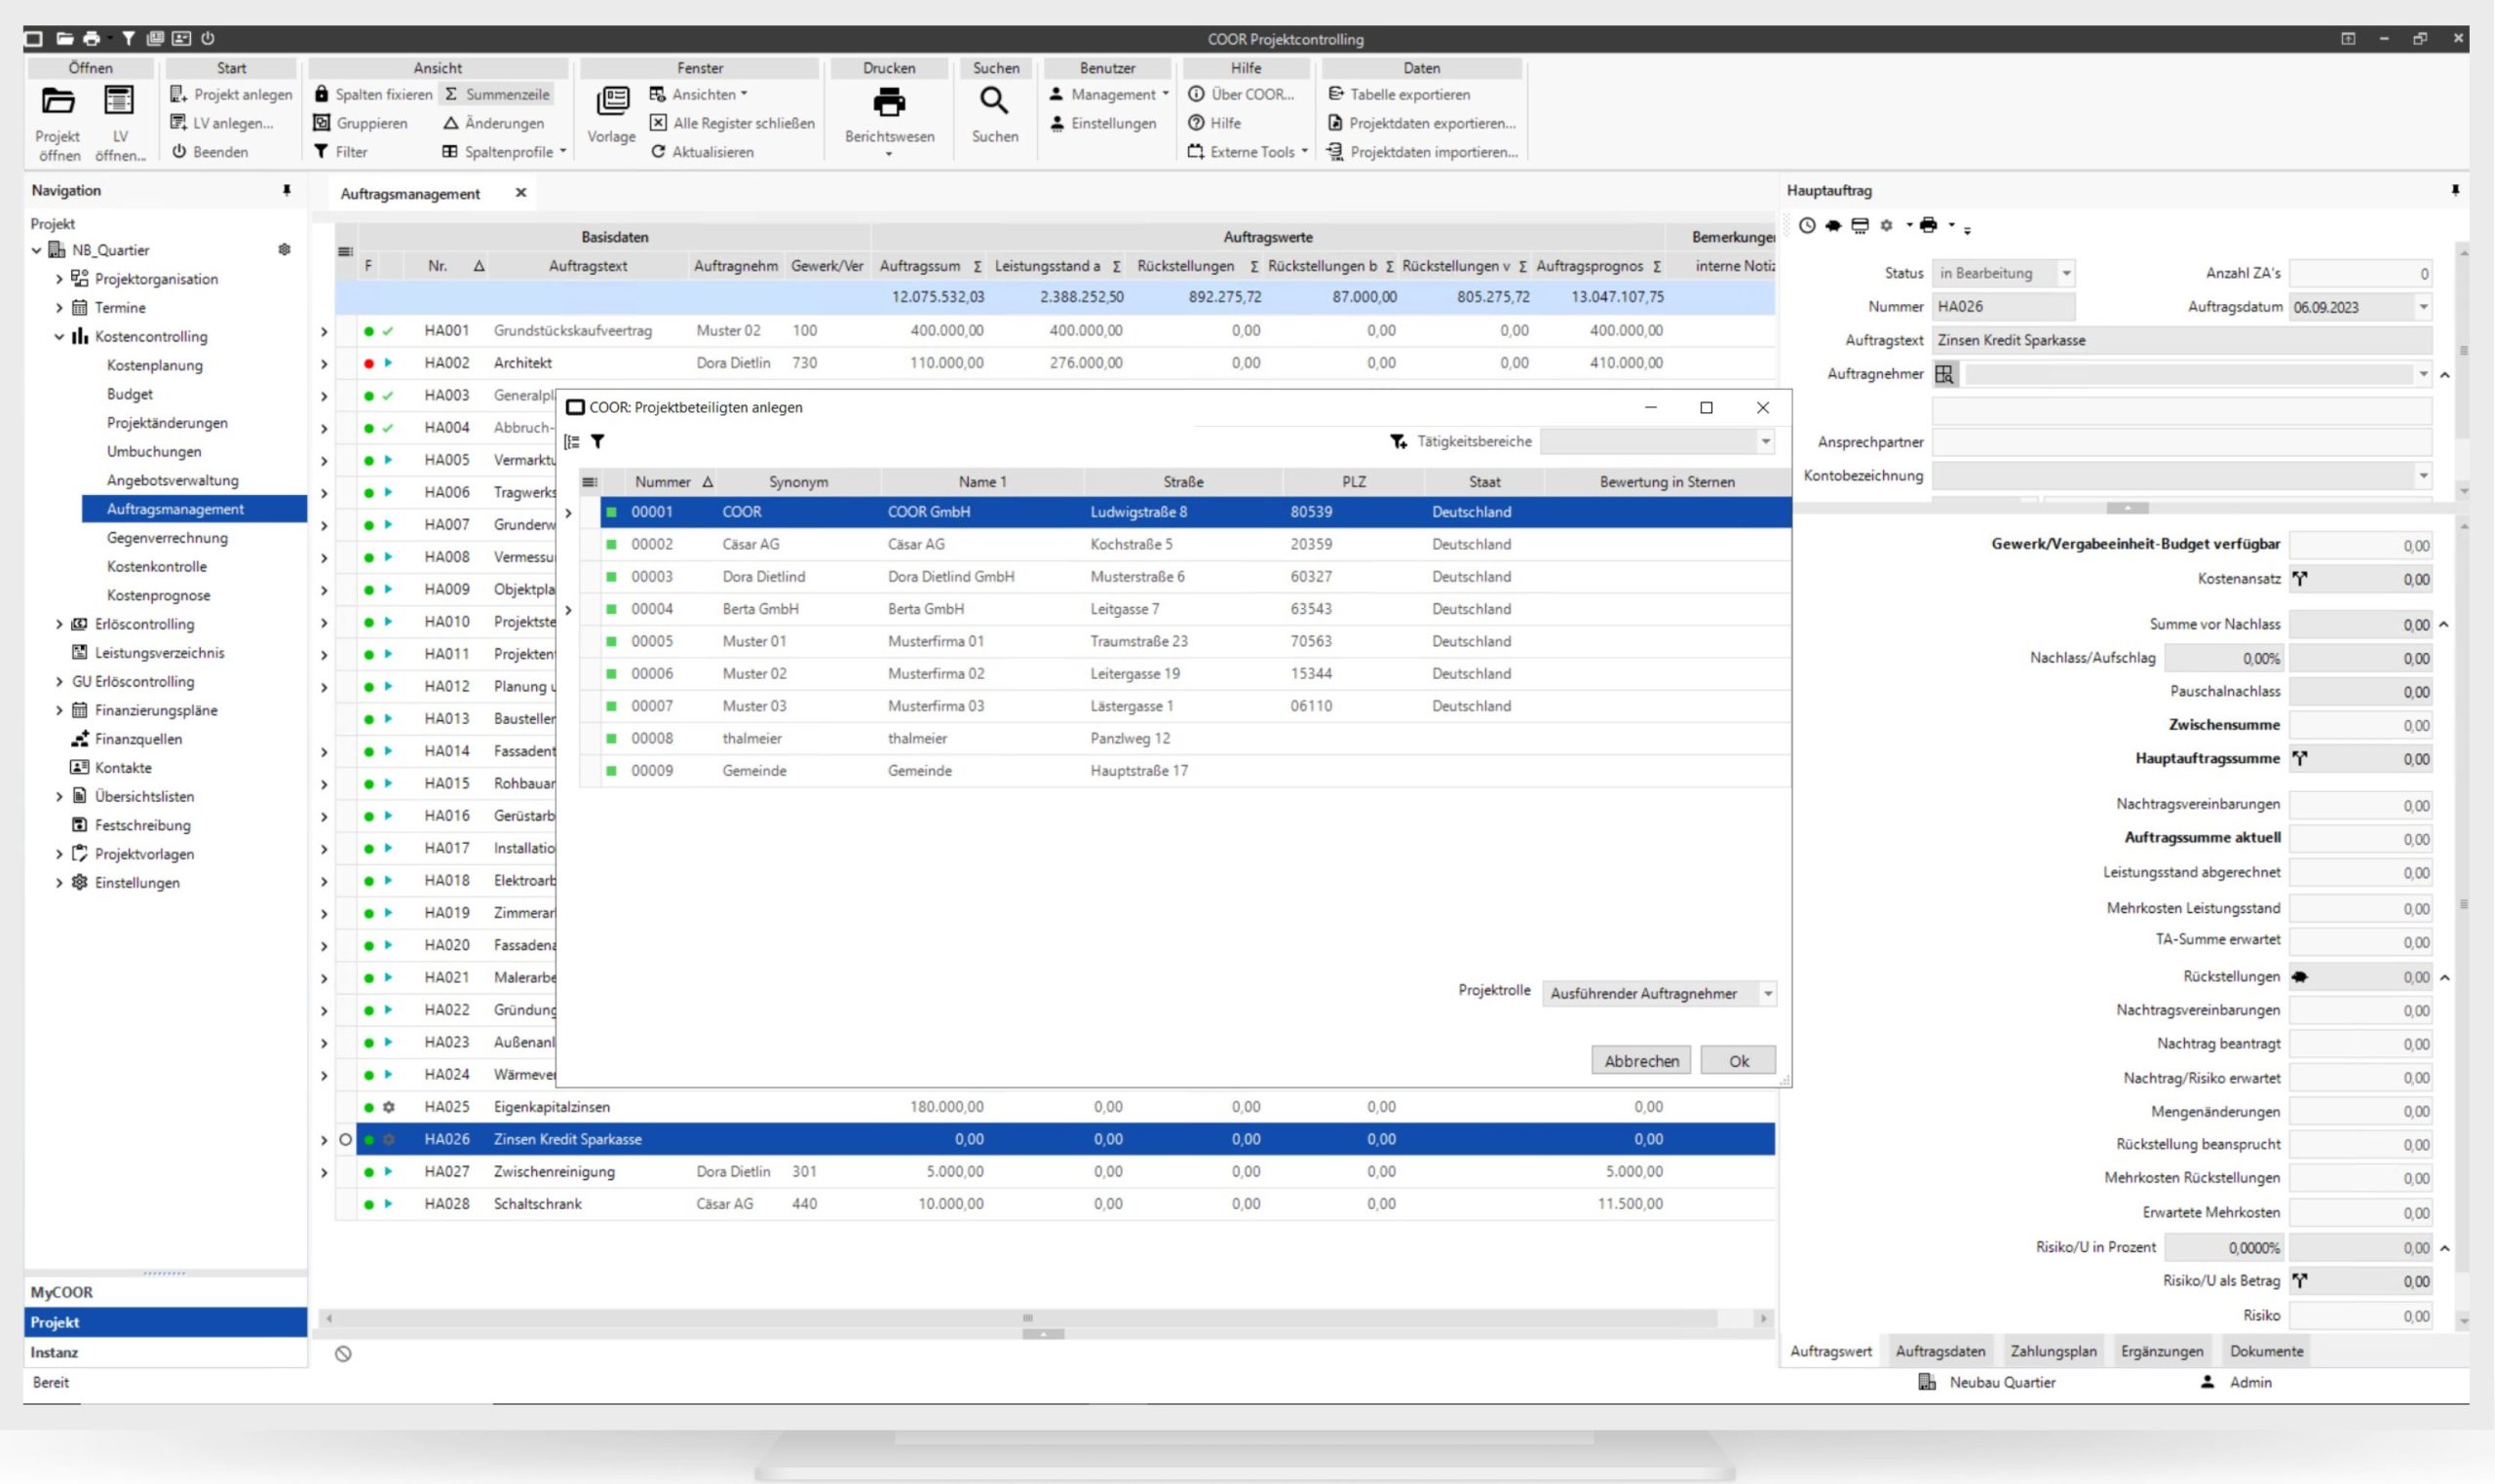Click the LV öffnen icon
This screenshot has width=2495, height=1484.
pos(119,101)
